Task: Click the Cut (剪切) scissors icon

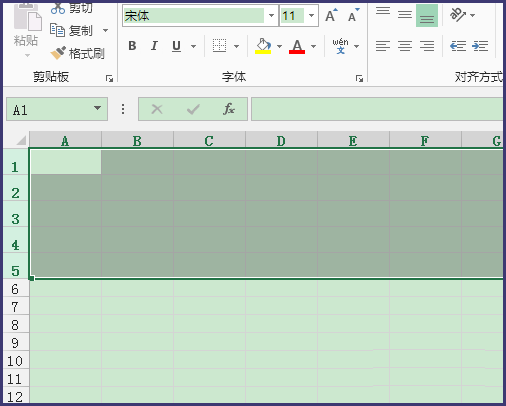Action: click(x=58, y=8)
